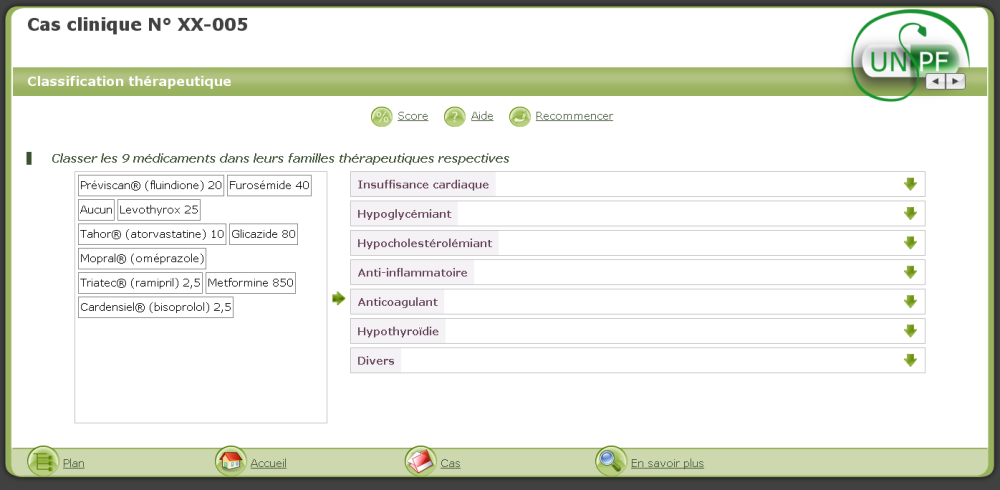Image resolution: width=1000 pixels, height=490 pixels.
Task: Open the Recommencer link
Action: point(574,116)
